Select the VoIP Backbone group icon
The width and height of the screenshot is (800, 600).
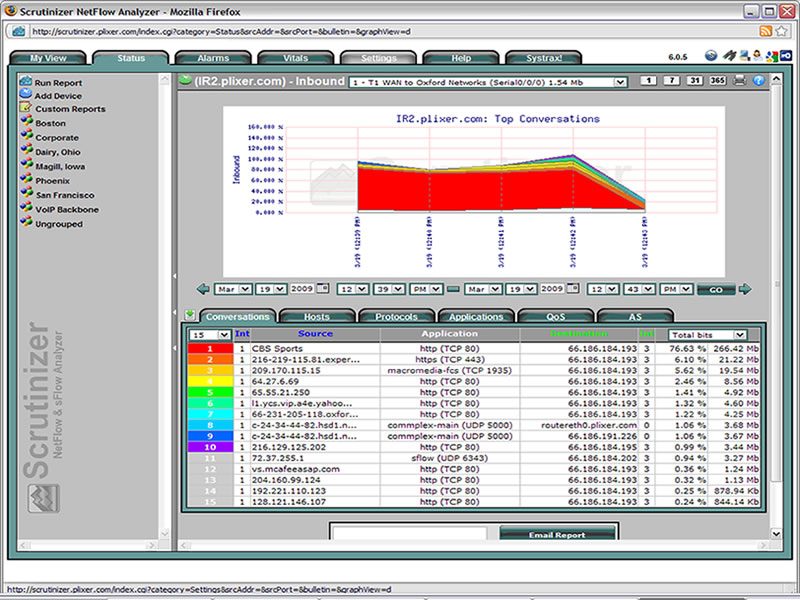point(27,208)
